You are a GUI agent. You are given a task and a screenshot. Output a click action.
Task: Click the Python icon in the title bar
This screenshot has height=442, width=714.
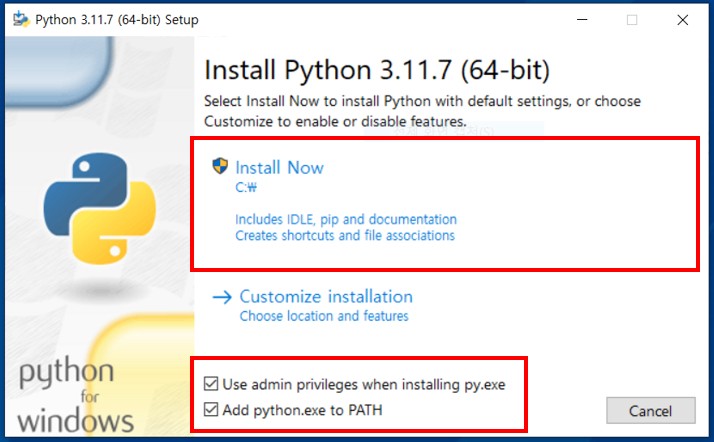pos(20,19)
